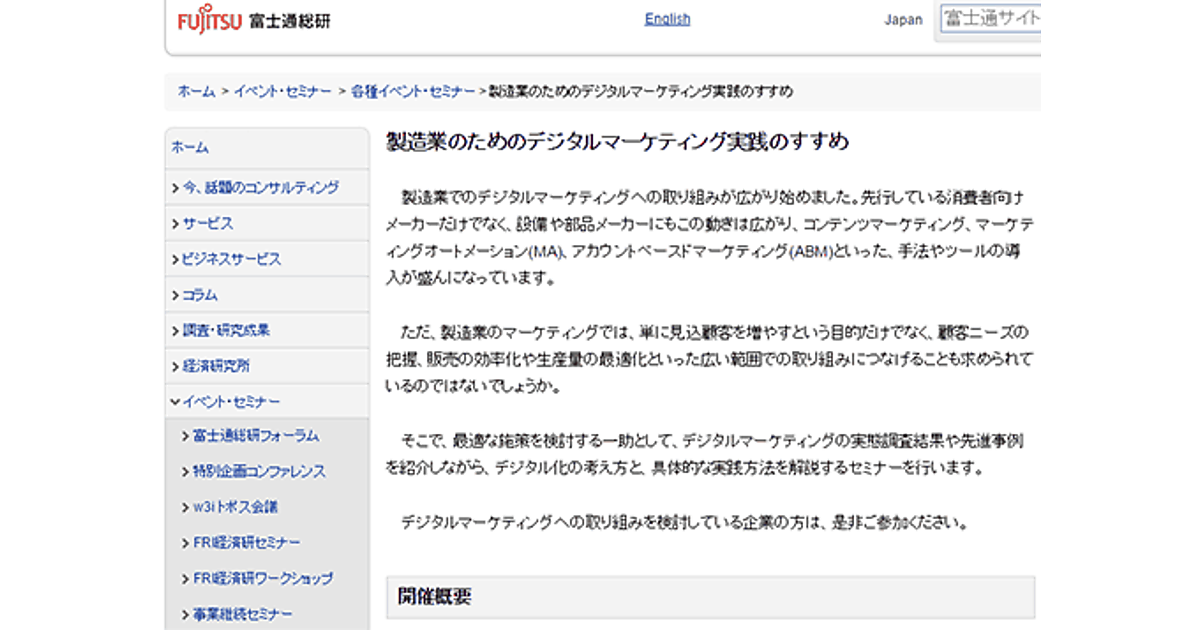Image resolution: width=1200 pixels, height=630 pixels.
Task: Go to イベント・セミナー in the breadcrumb
Action: 283,91
